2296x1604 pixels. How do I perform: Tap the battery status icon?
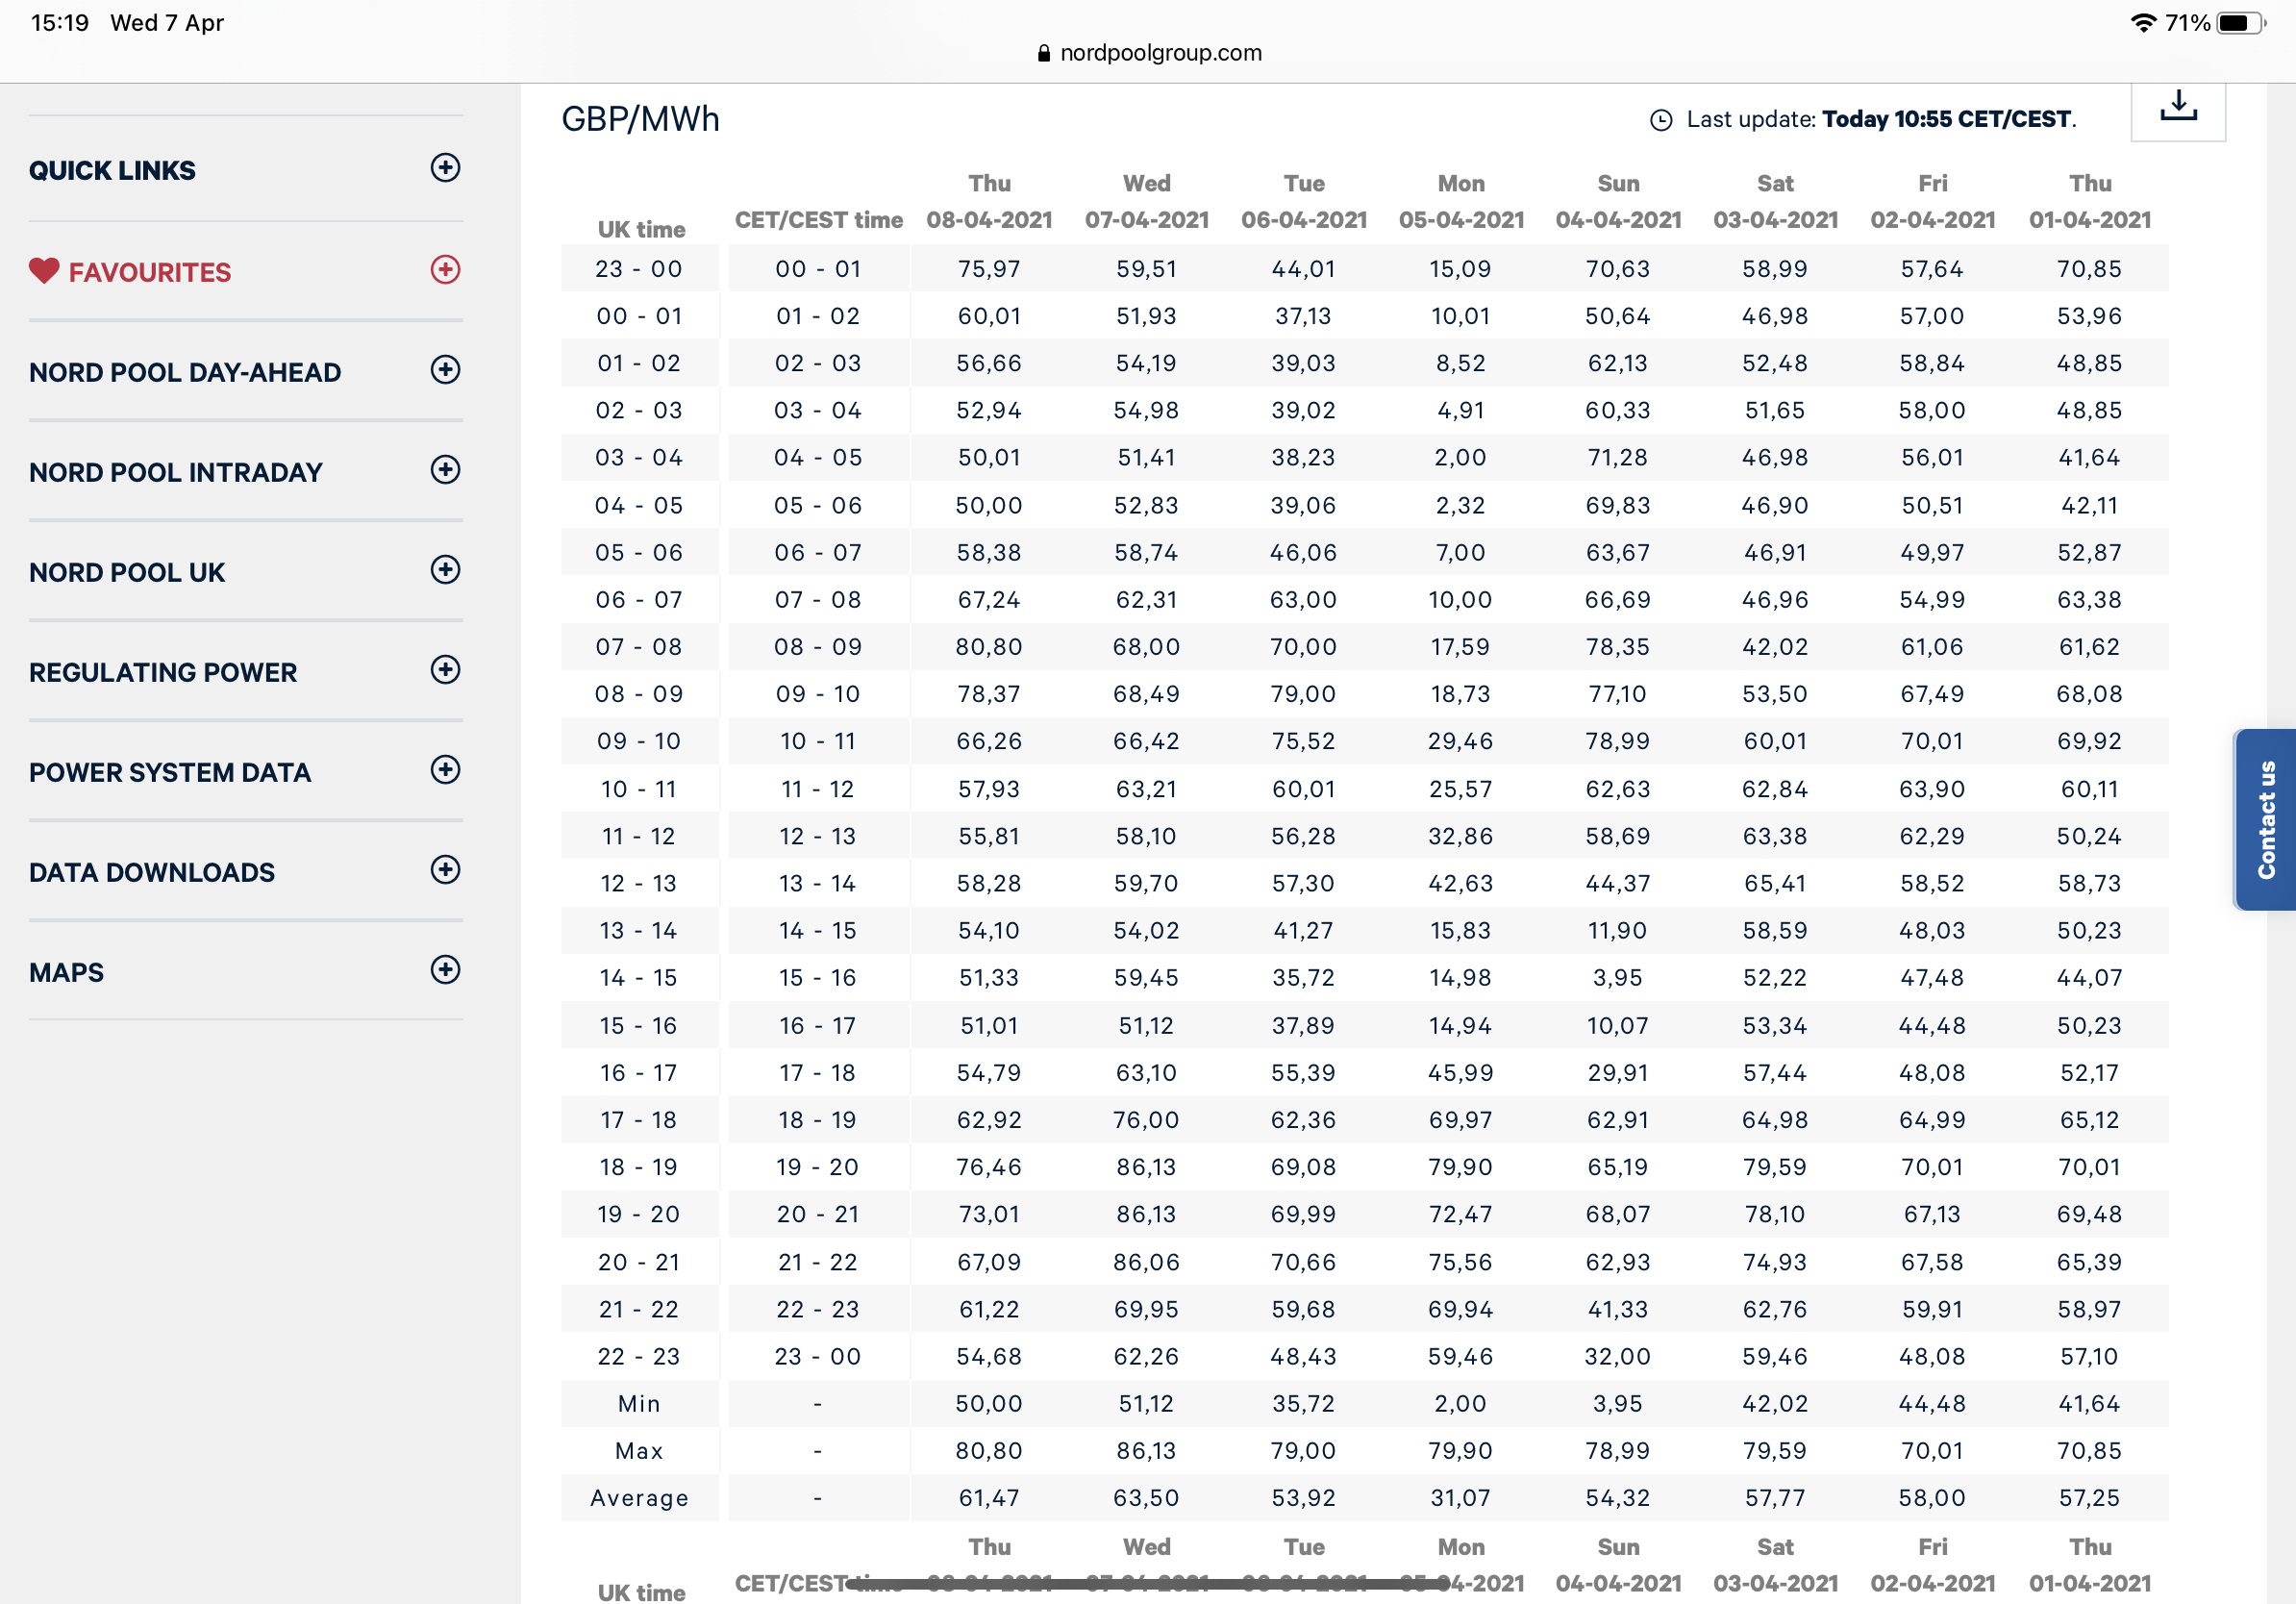[2238, 22]
